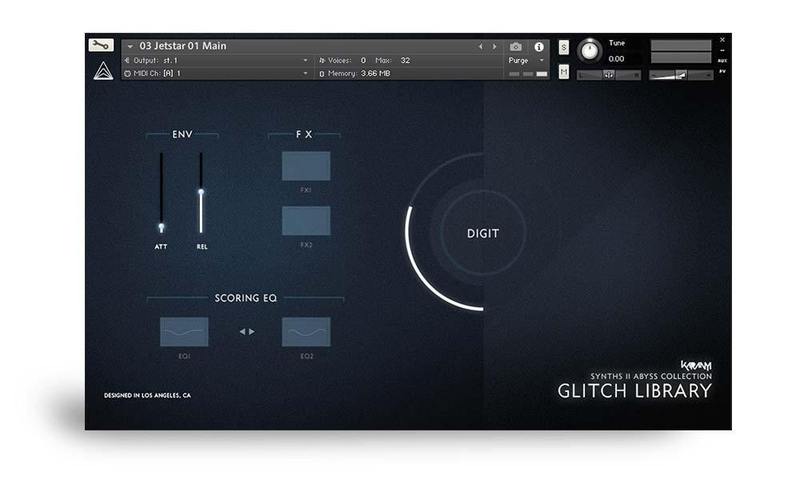Click the voices icon beside Voices label
The image size is (800, 480).
click(x=322, y=60)
